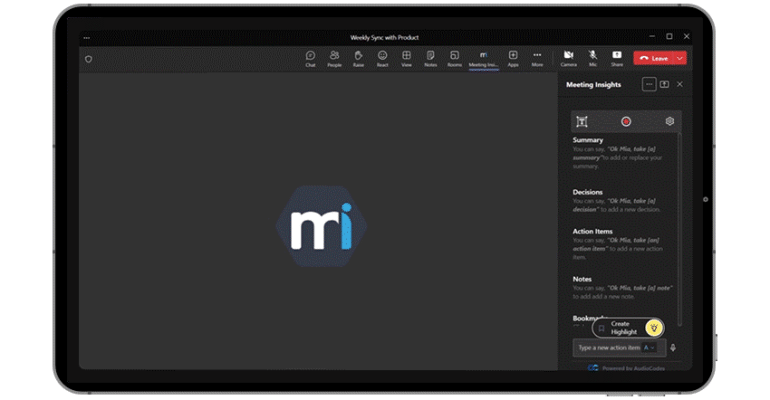Open the window ellipsis menu at top-left

coord(86,38)
